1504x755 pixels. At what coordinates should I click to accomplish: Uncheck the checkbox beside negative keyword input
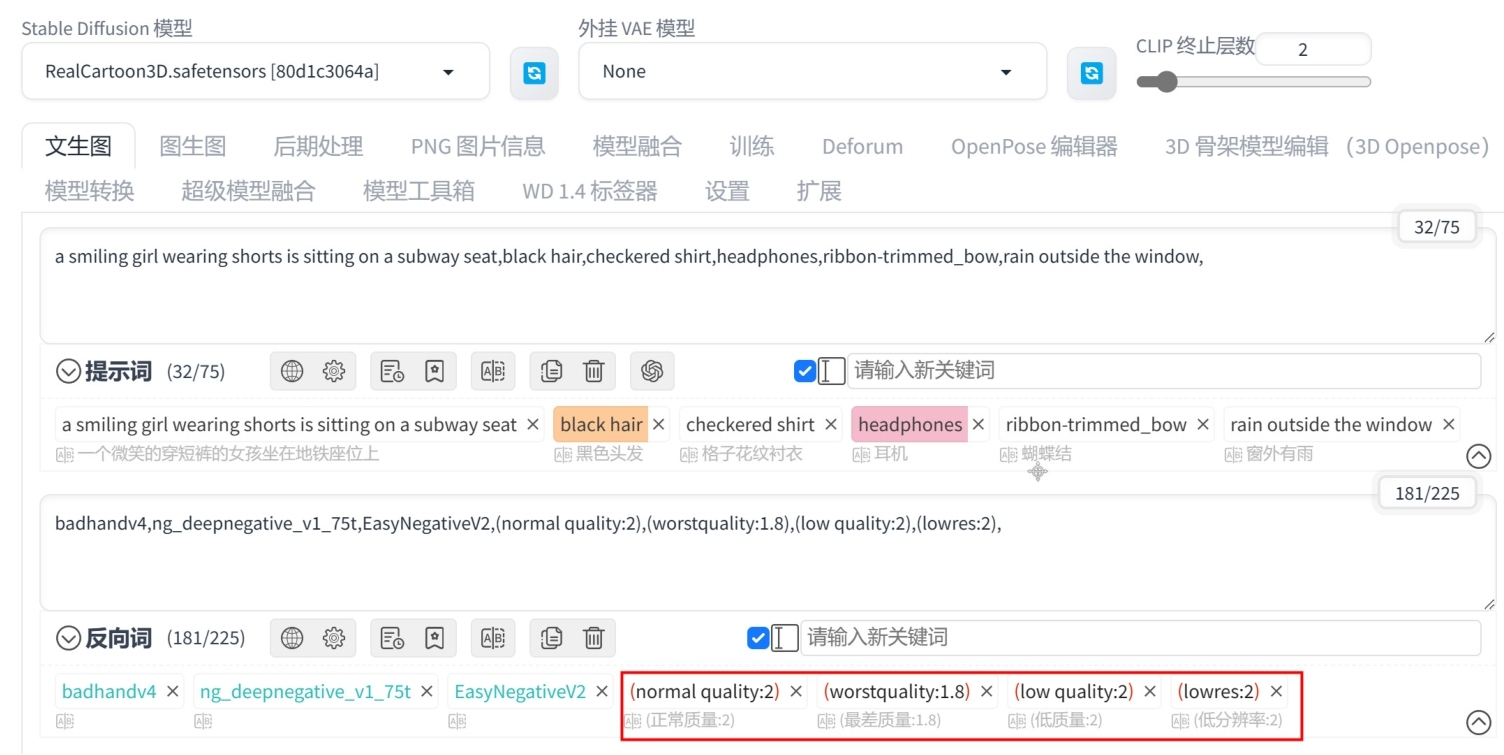pos(758,637)
